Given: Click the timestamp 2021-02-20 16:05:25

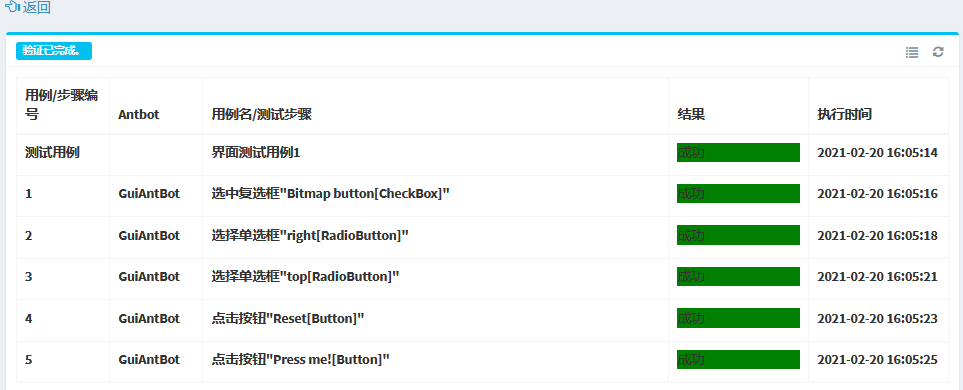Looking at the screenshot, I should pyautogui.click(x=878, y=360).
